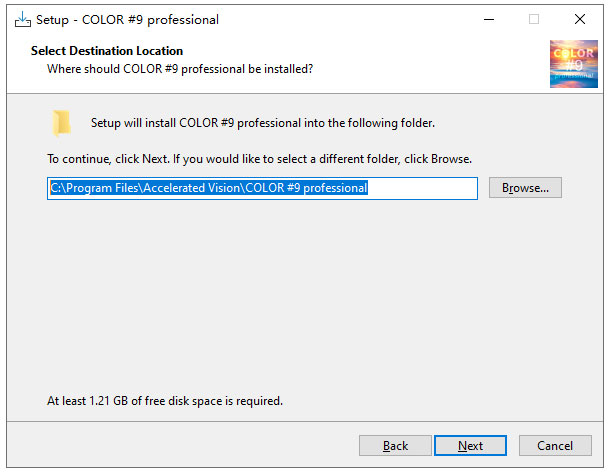Click the 'Setup - COLOR #9 professional' window title
Screen dimensions: 612x473
click(x=127, y=20)
